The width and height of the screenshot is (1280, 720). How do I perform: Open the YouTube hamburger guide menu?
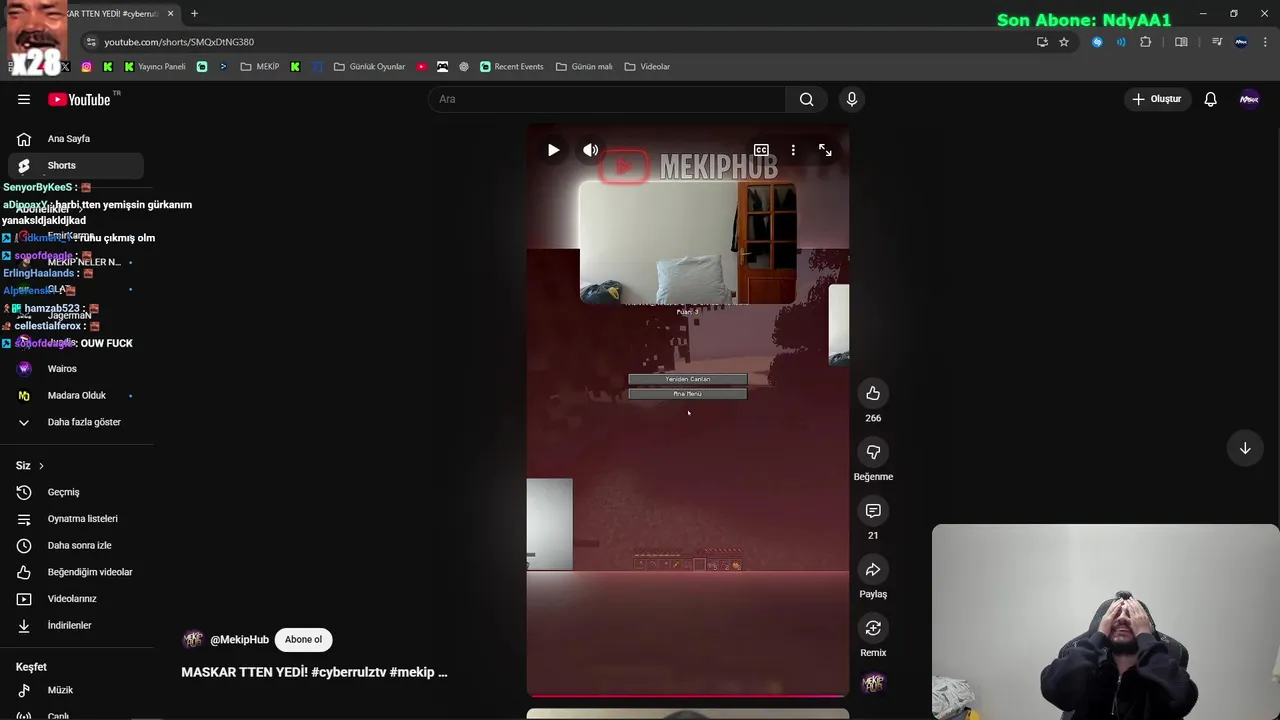point(24,99)
